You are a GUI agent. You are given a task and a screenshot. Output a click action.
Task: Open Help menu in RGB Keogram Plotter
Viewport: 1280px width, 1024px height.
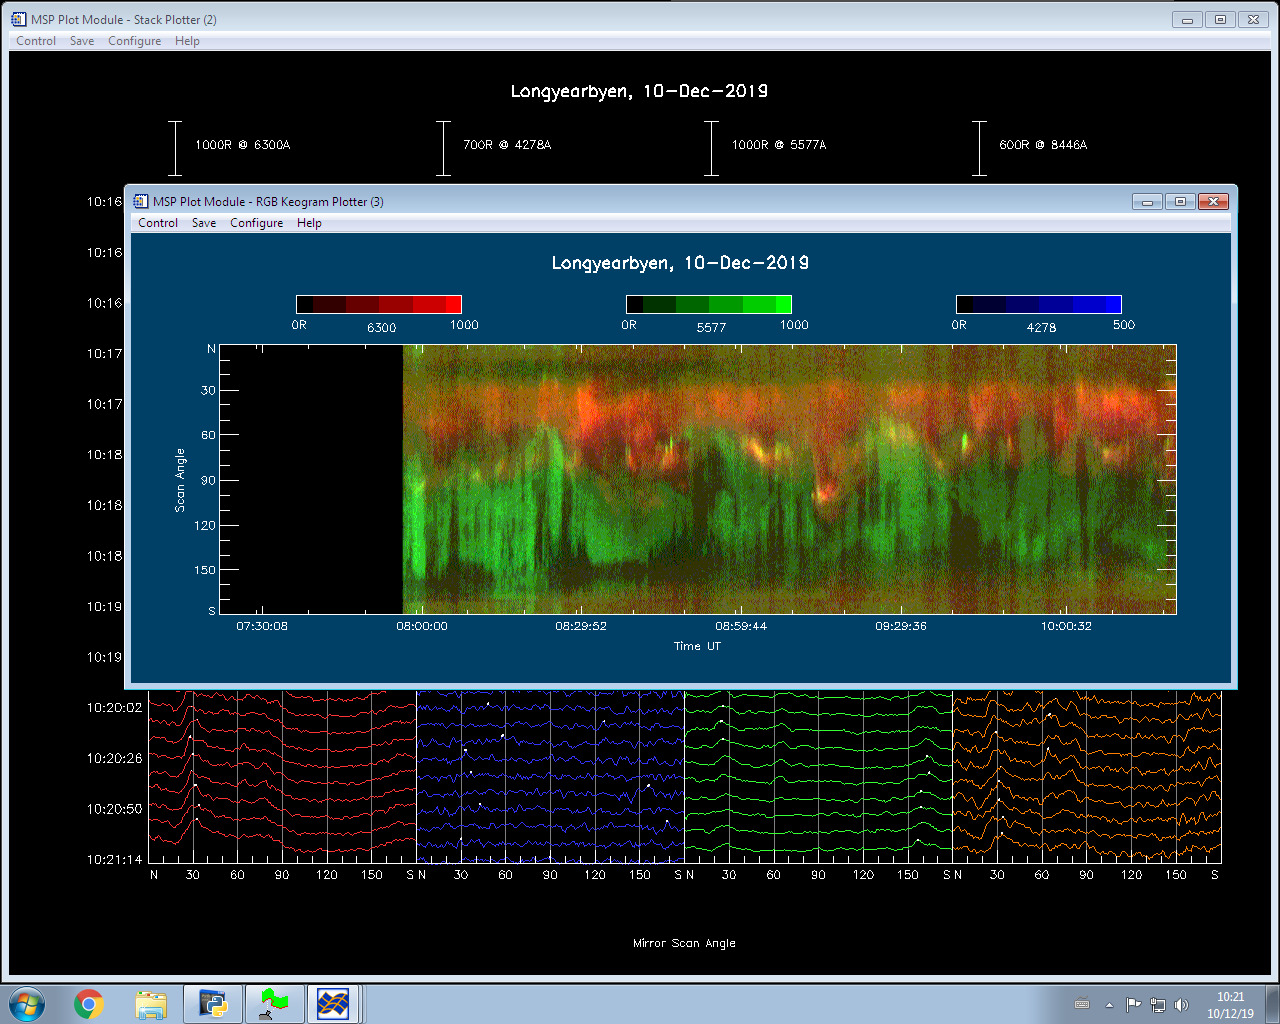coord(309,223)
